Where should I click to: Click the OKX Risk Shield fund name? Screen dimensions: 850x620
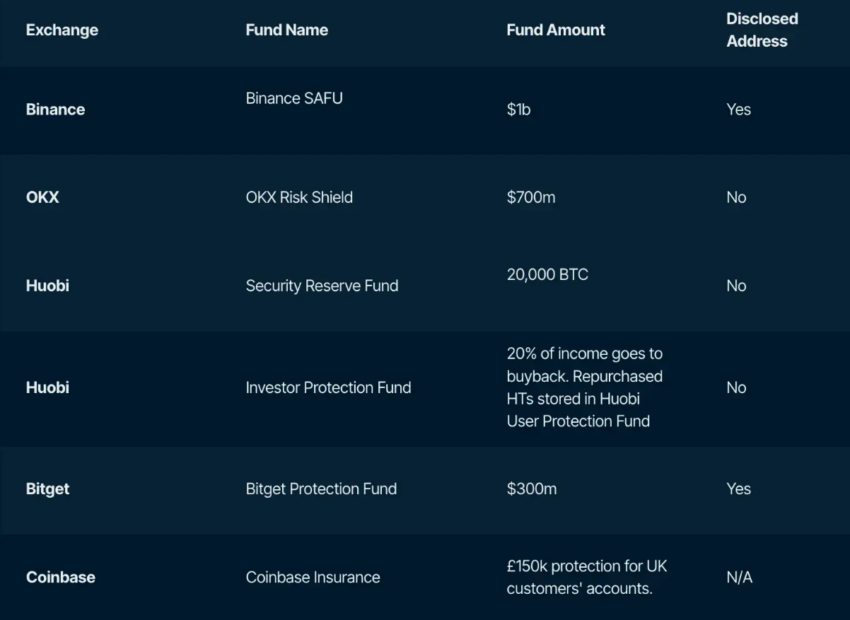(x=299, y=197)
